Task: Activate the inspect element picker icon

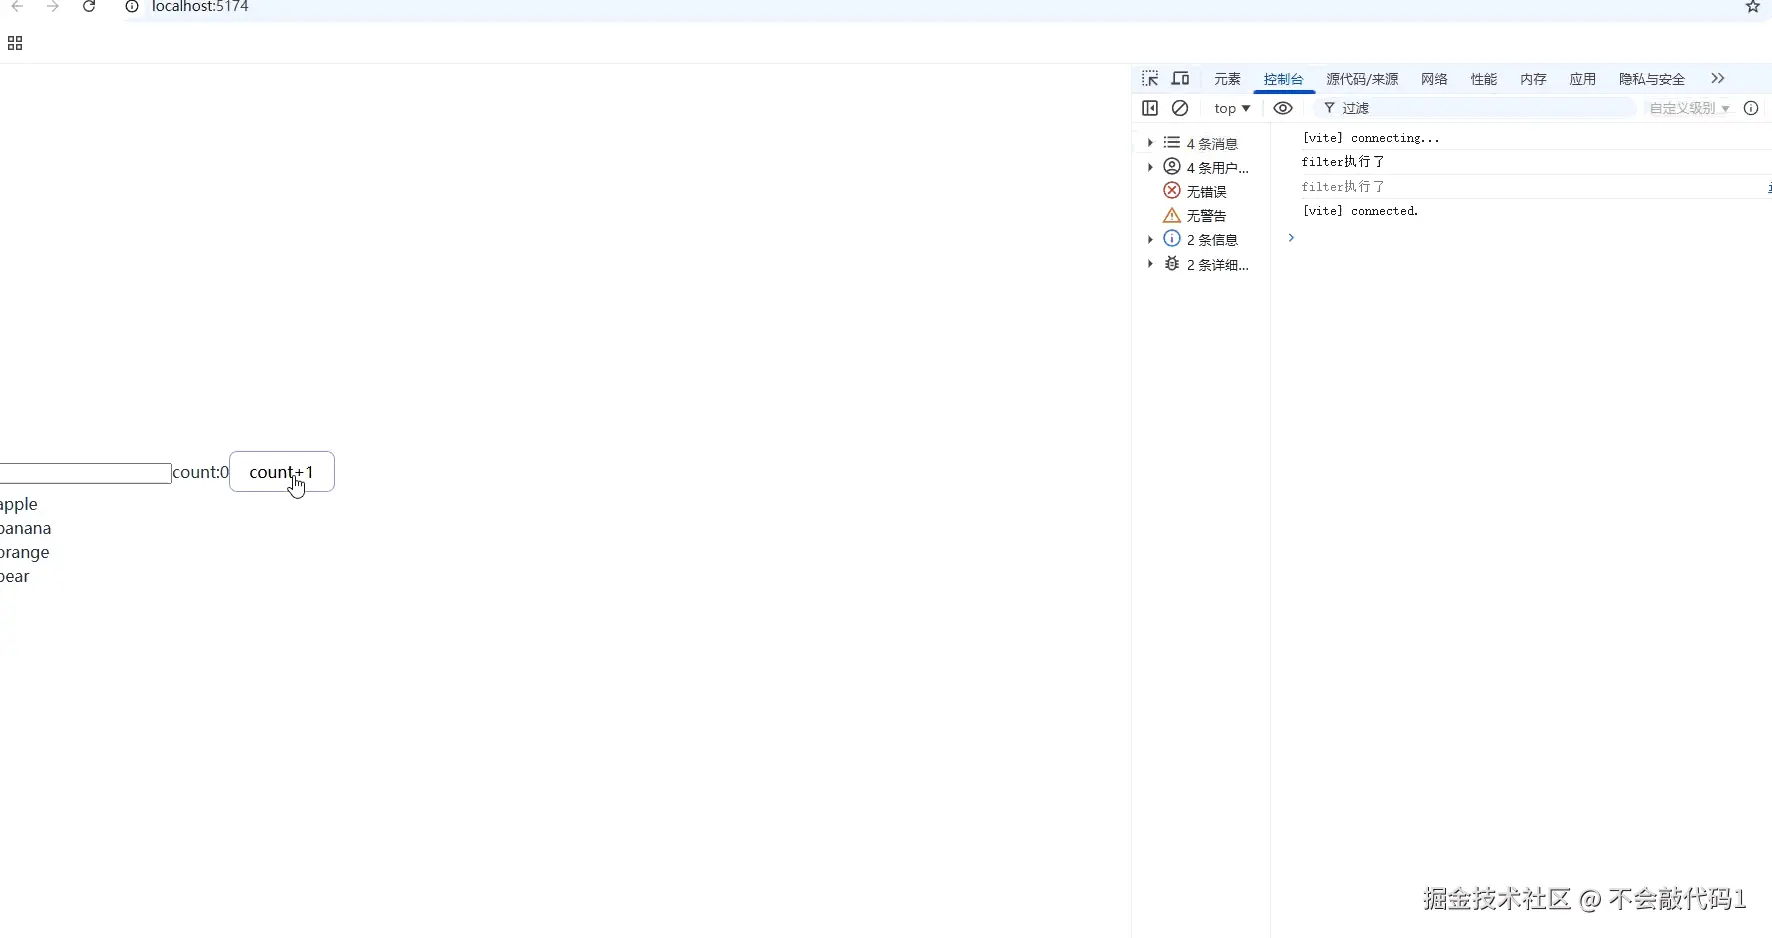Action: pos(1150,78)
